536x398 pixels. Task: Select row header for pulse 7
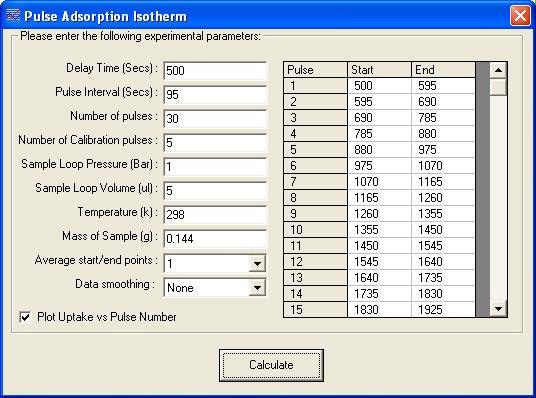(x=316, y=182)
